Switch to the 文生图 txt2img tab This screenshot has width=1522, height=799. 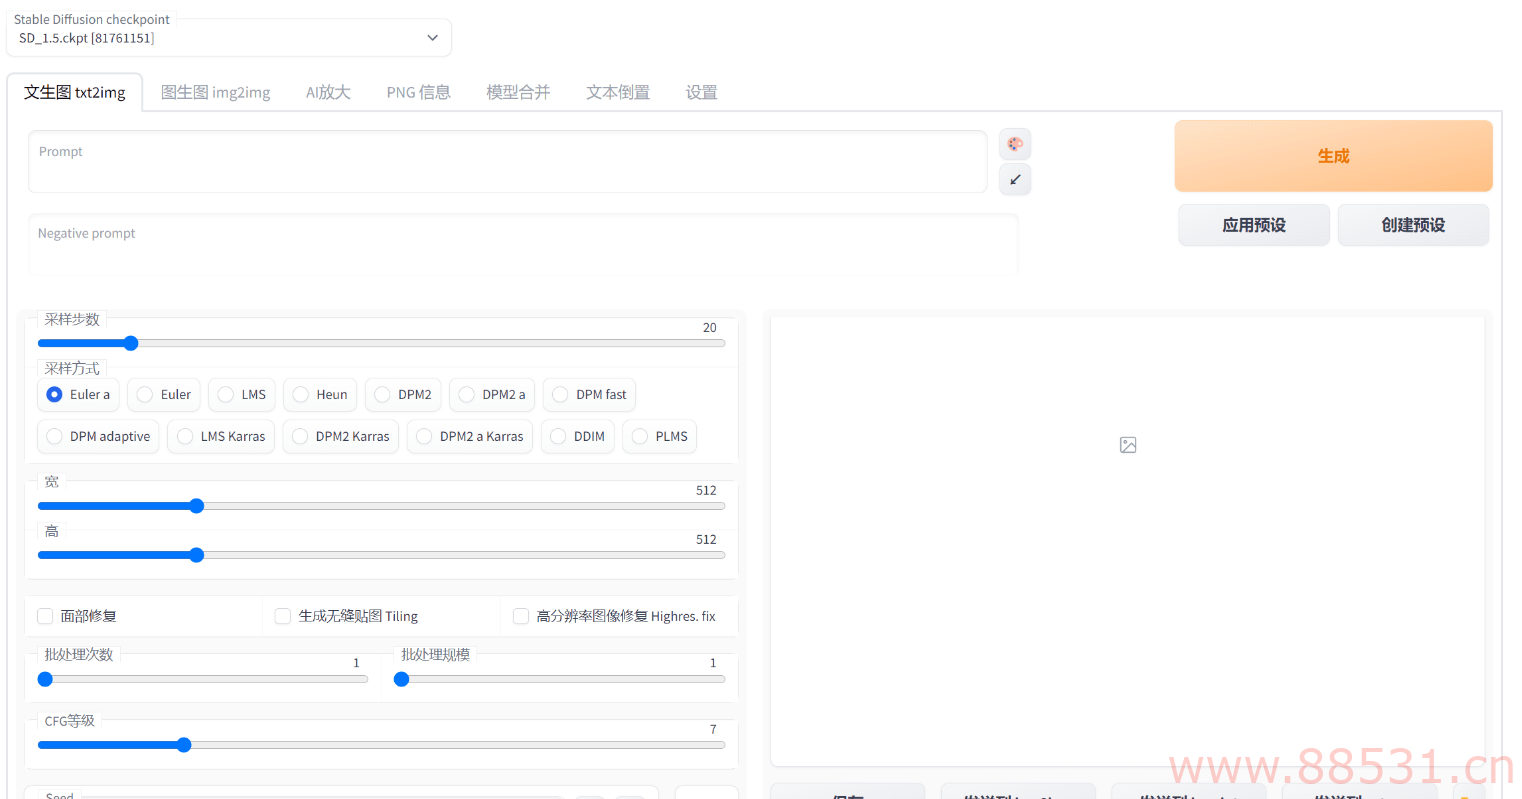coord(75,92)
